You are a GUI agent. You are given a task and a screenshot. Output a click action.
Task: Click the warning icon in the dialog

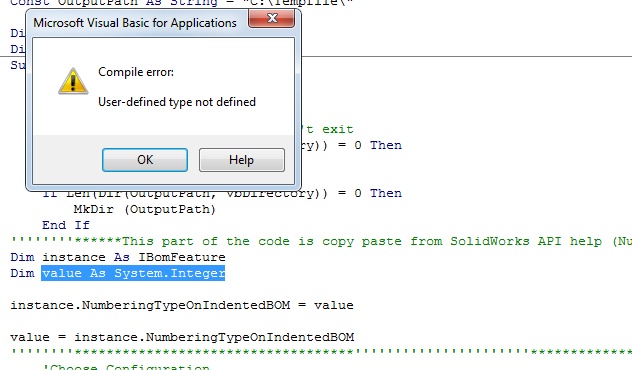coord(73,81)
